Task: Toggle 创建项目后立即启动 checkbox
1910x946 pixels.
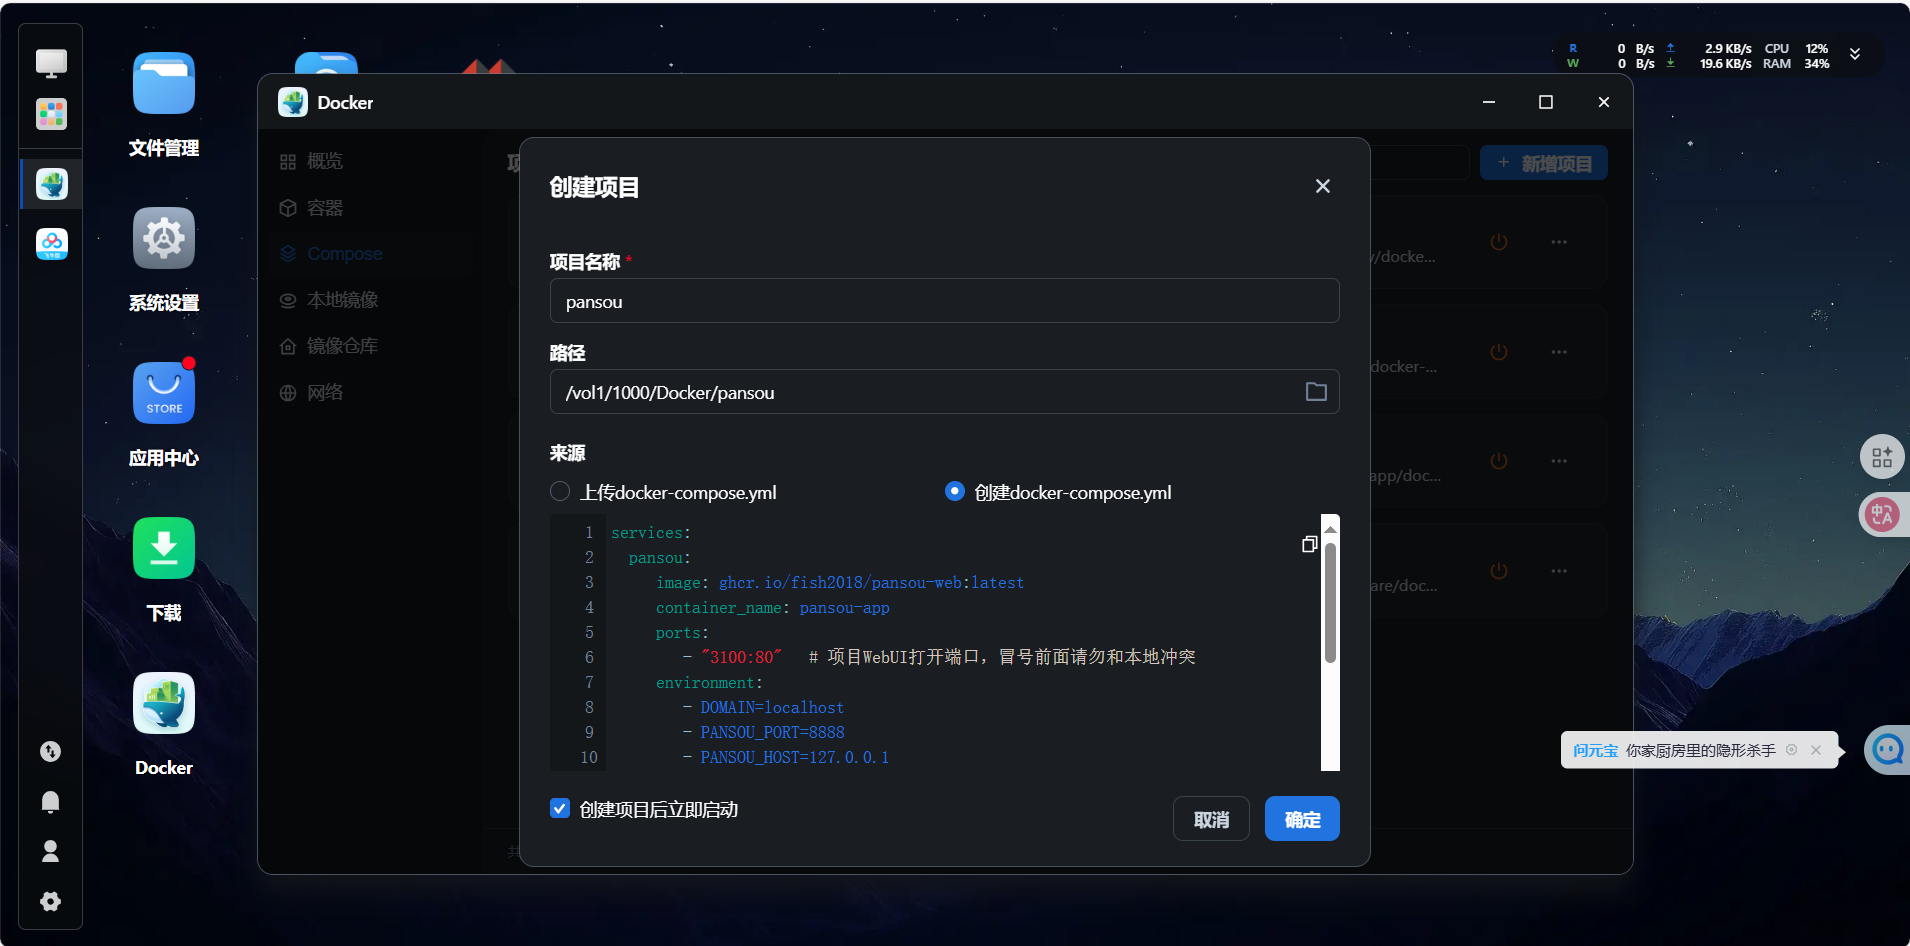Action: (560, 808)
